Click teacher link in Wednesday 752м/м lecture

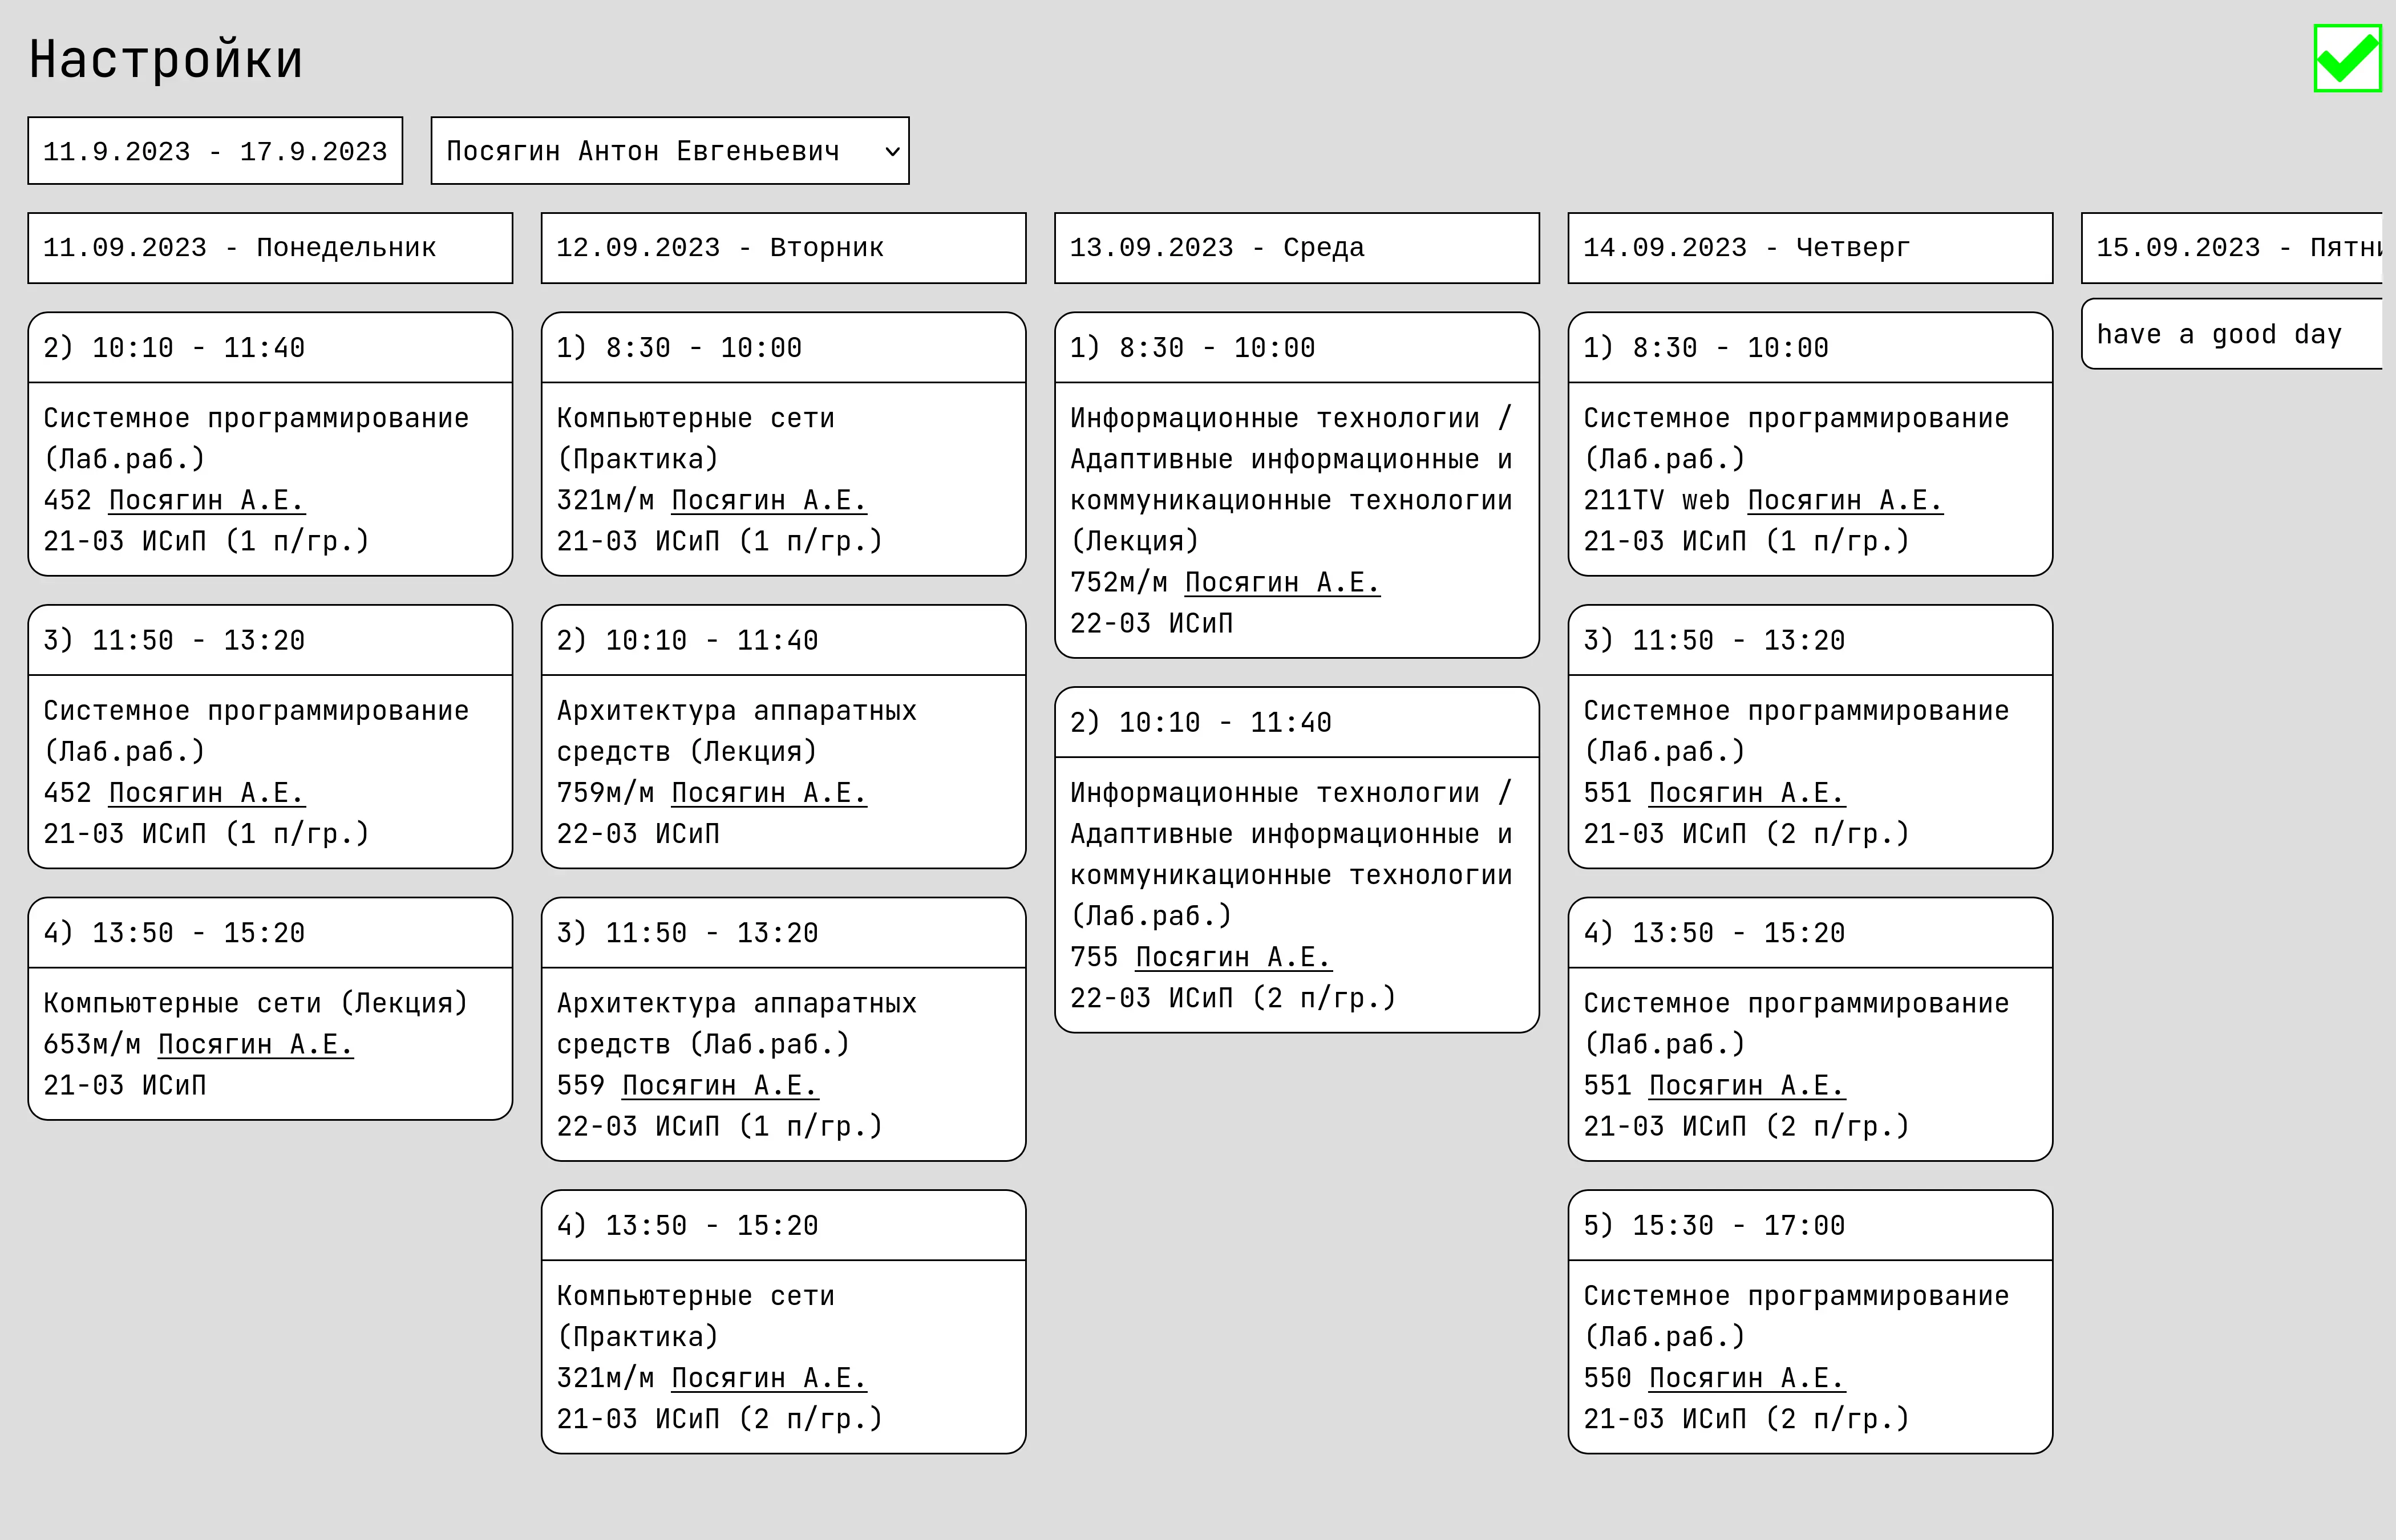(1282, 582)
